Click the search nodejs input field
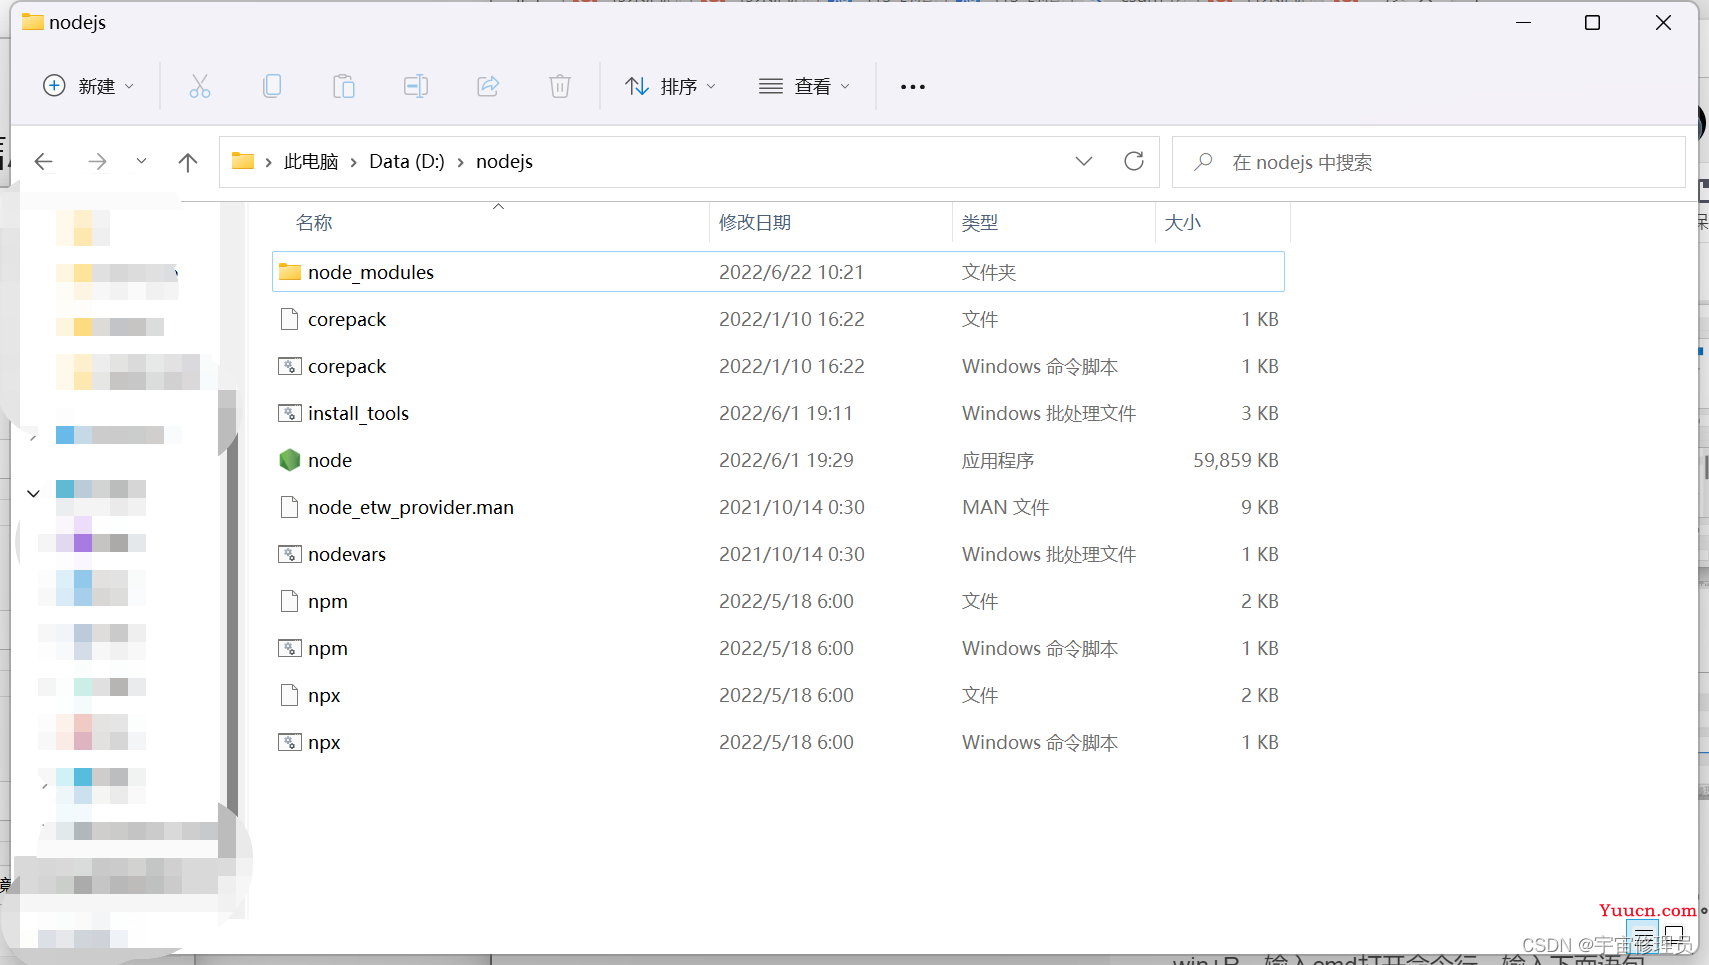Screen dimensions: 1709x965 coord(1429,162)
